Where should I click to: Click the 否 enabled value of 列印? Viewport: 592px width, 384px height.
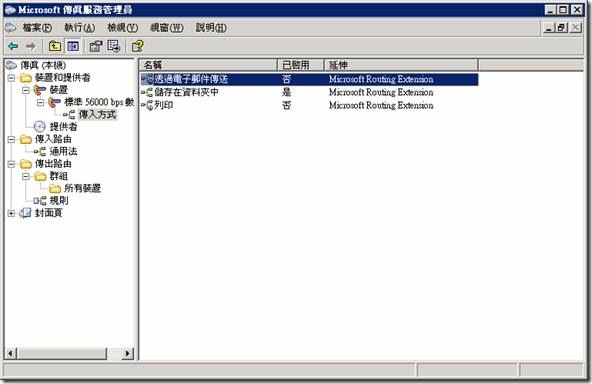(x=287, y=105)
